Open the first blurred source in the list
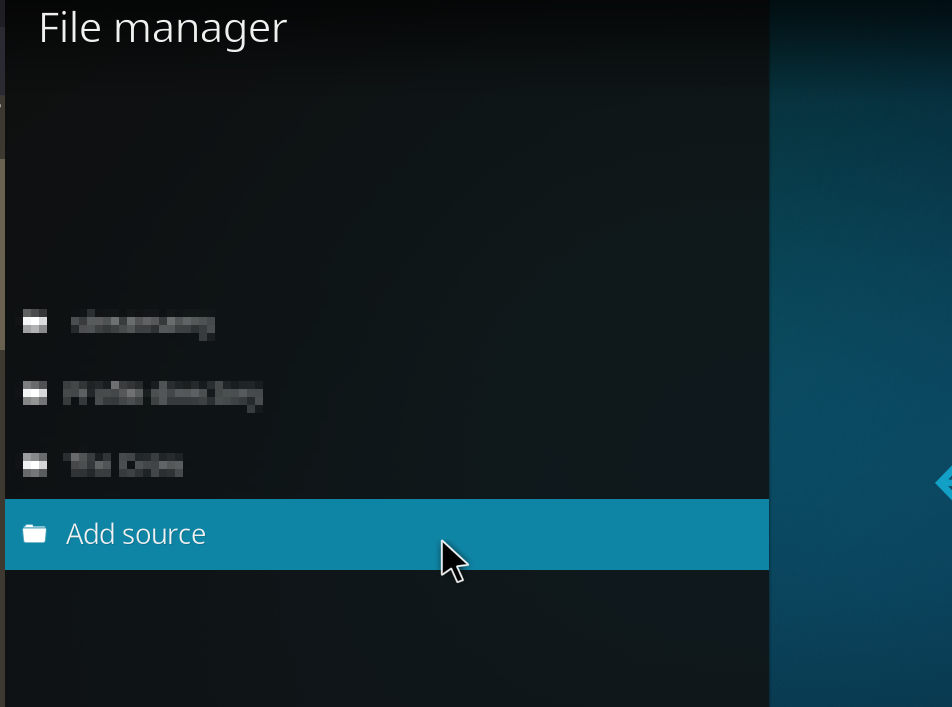This screenshot has width=952, height=707. 143,323
